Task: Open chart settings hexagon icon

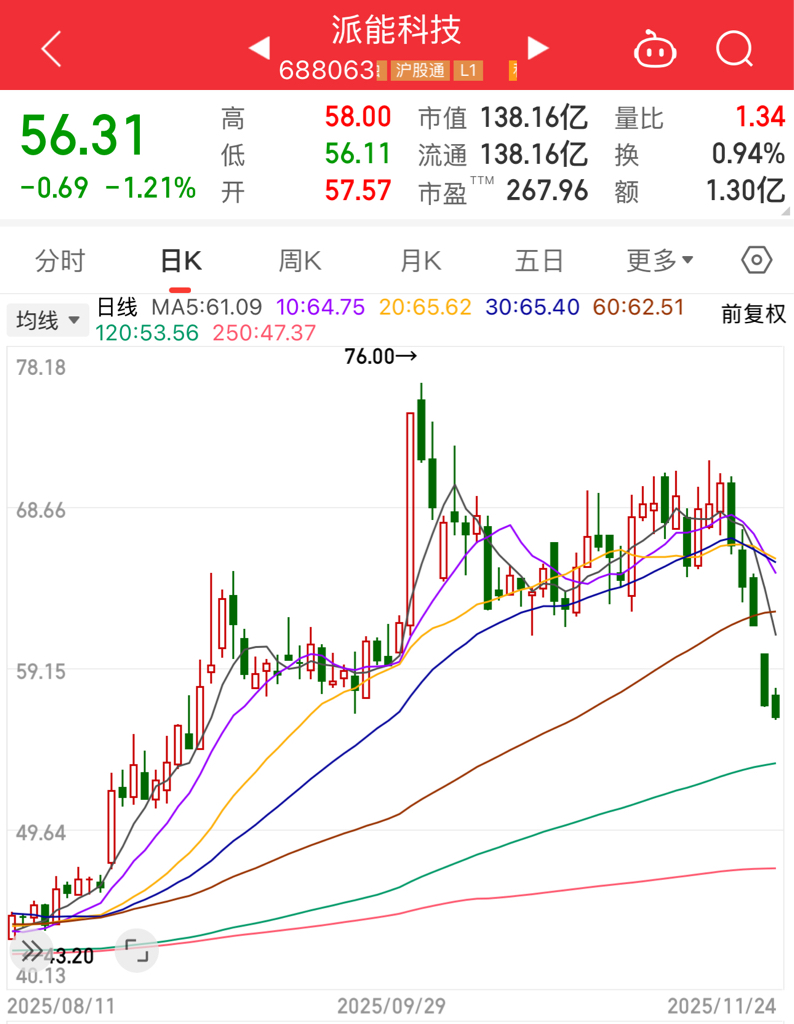Action: (757, 261)
